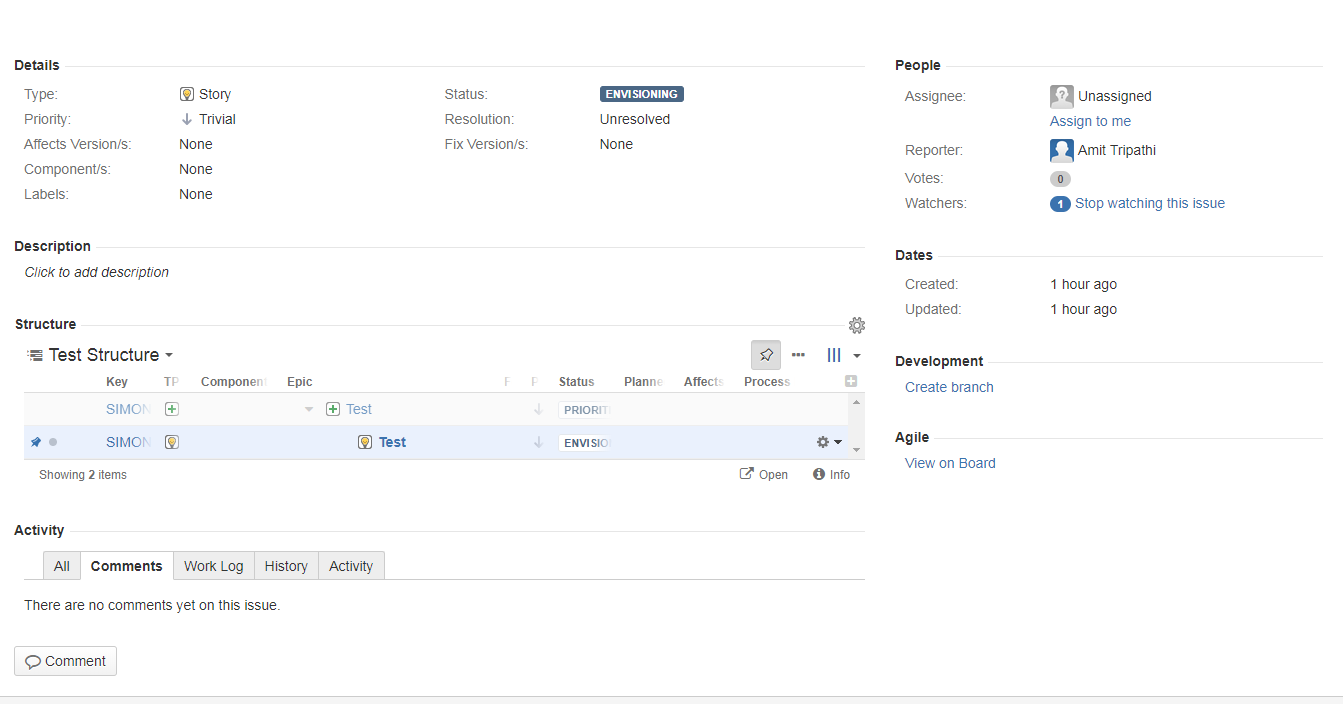
Task: Open the column layout dropdown arrow
Action: (856, 354)
